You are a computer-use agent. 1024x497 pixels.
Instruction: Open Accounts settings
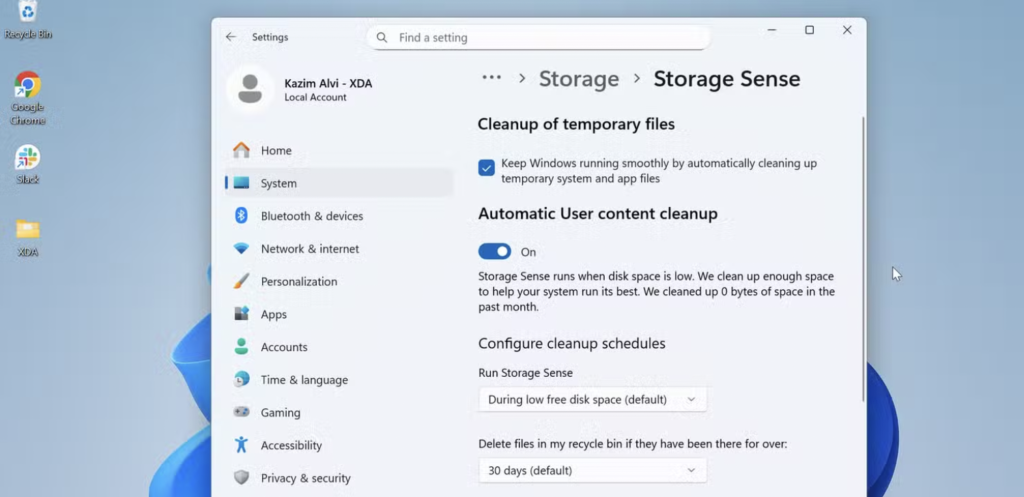284,347
